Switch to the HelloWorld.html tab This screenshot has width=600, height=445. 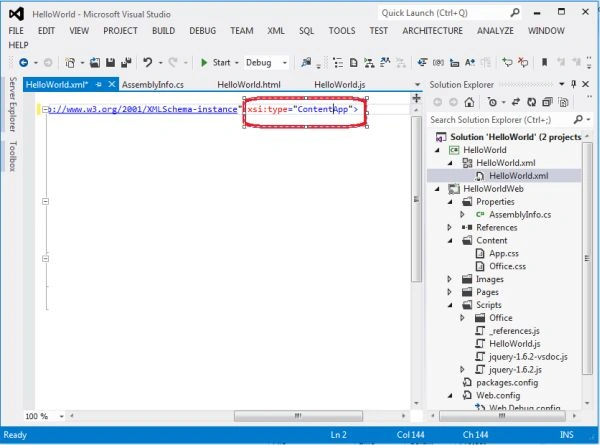click(249, 85)
